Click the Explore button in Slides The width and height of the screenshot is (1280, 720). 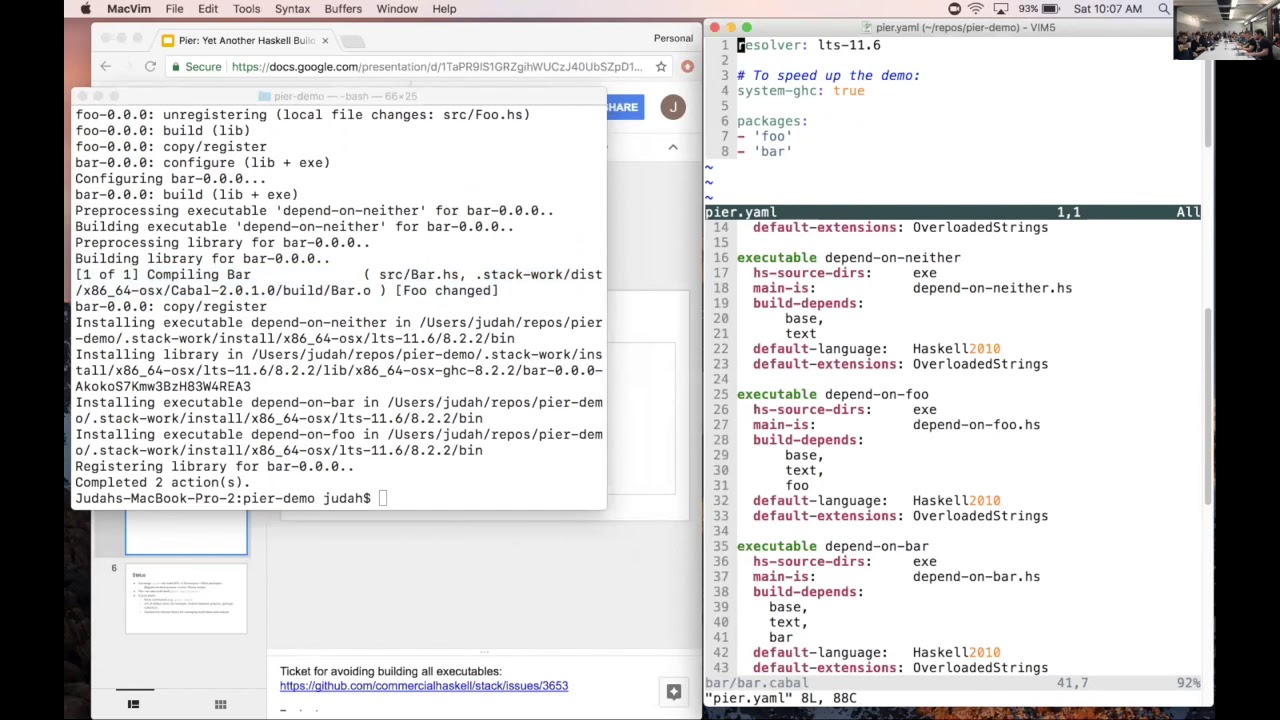click(674, 692)
